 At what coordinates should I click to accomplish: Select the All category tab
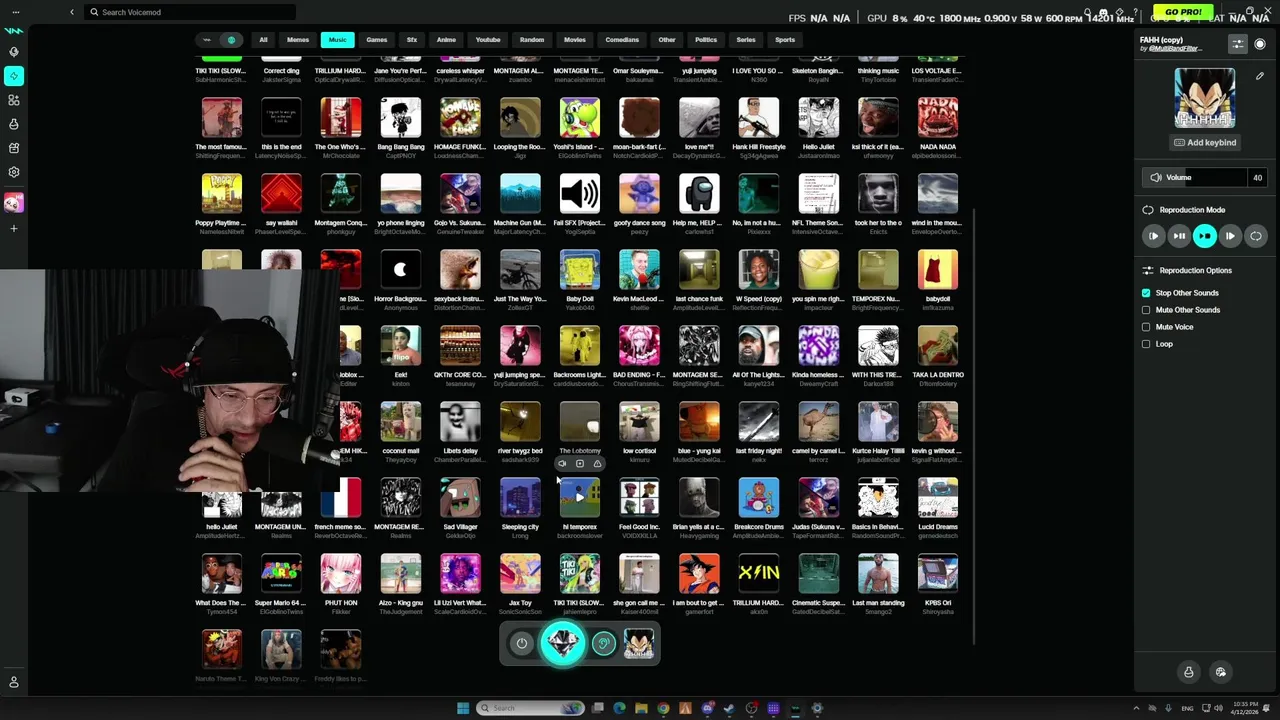[263, 40]
